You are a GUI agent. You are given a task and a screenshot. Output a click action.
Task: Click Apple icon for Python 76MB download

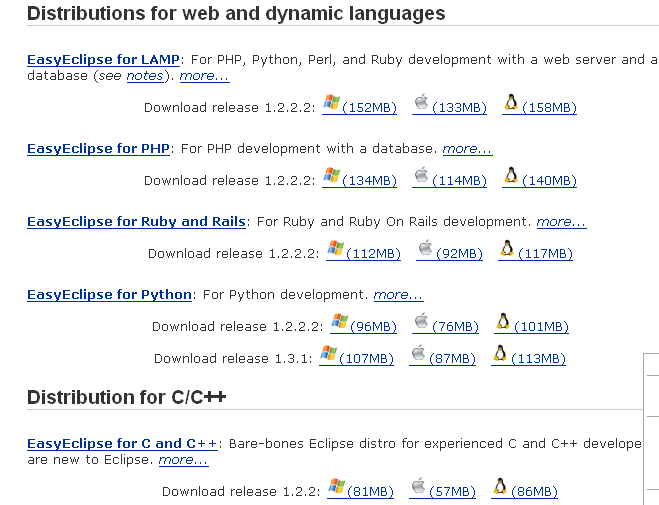click(x=421, y=321)
